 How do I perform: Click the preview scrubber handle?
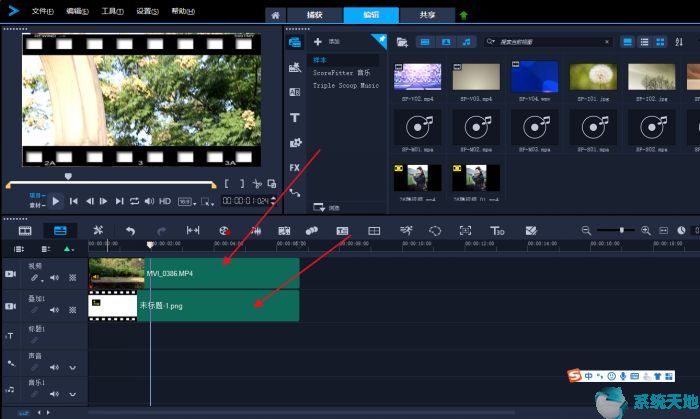68,177
